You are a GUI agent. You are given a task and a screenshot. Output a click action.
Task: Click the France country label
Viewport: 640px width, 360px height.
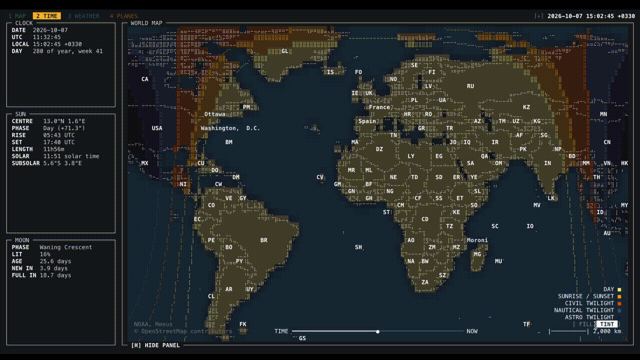379,107
